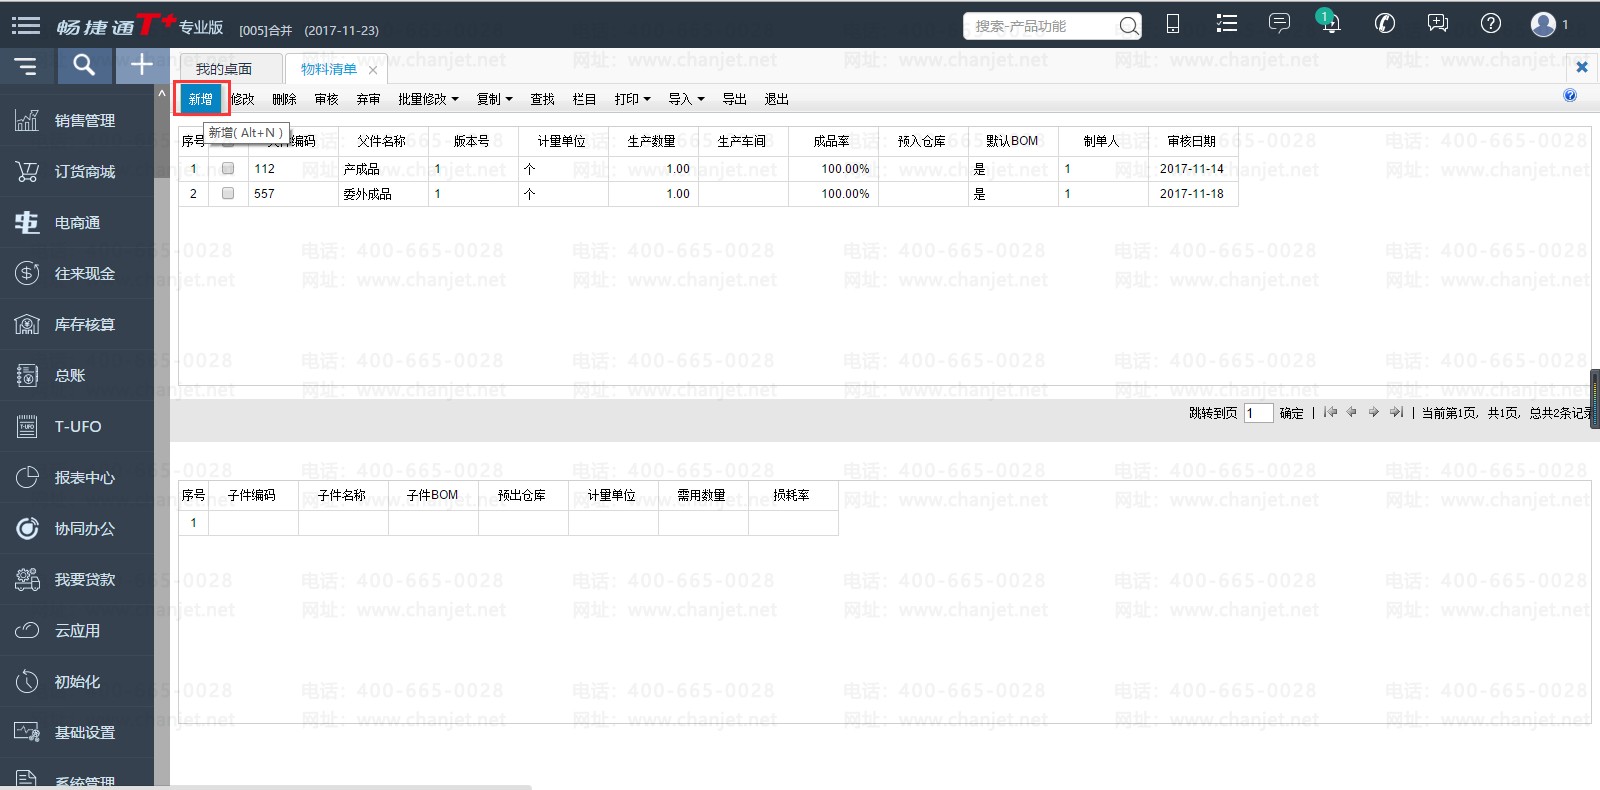Image resolution: width=1600 pixels, height=790 pixels.
Task: Open 往来现金 sidebar module
Action: click(x=77, y=273)
